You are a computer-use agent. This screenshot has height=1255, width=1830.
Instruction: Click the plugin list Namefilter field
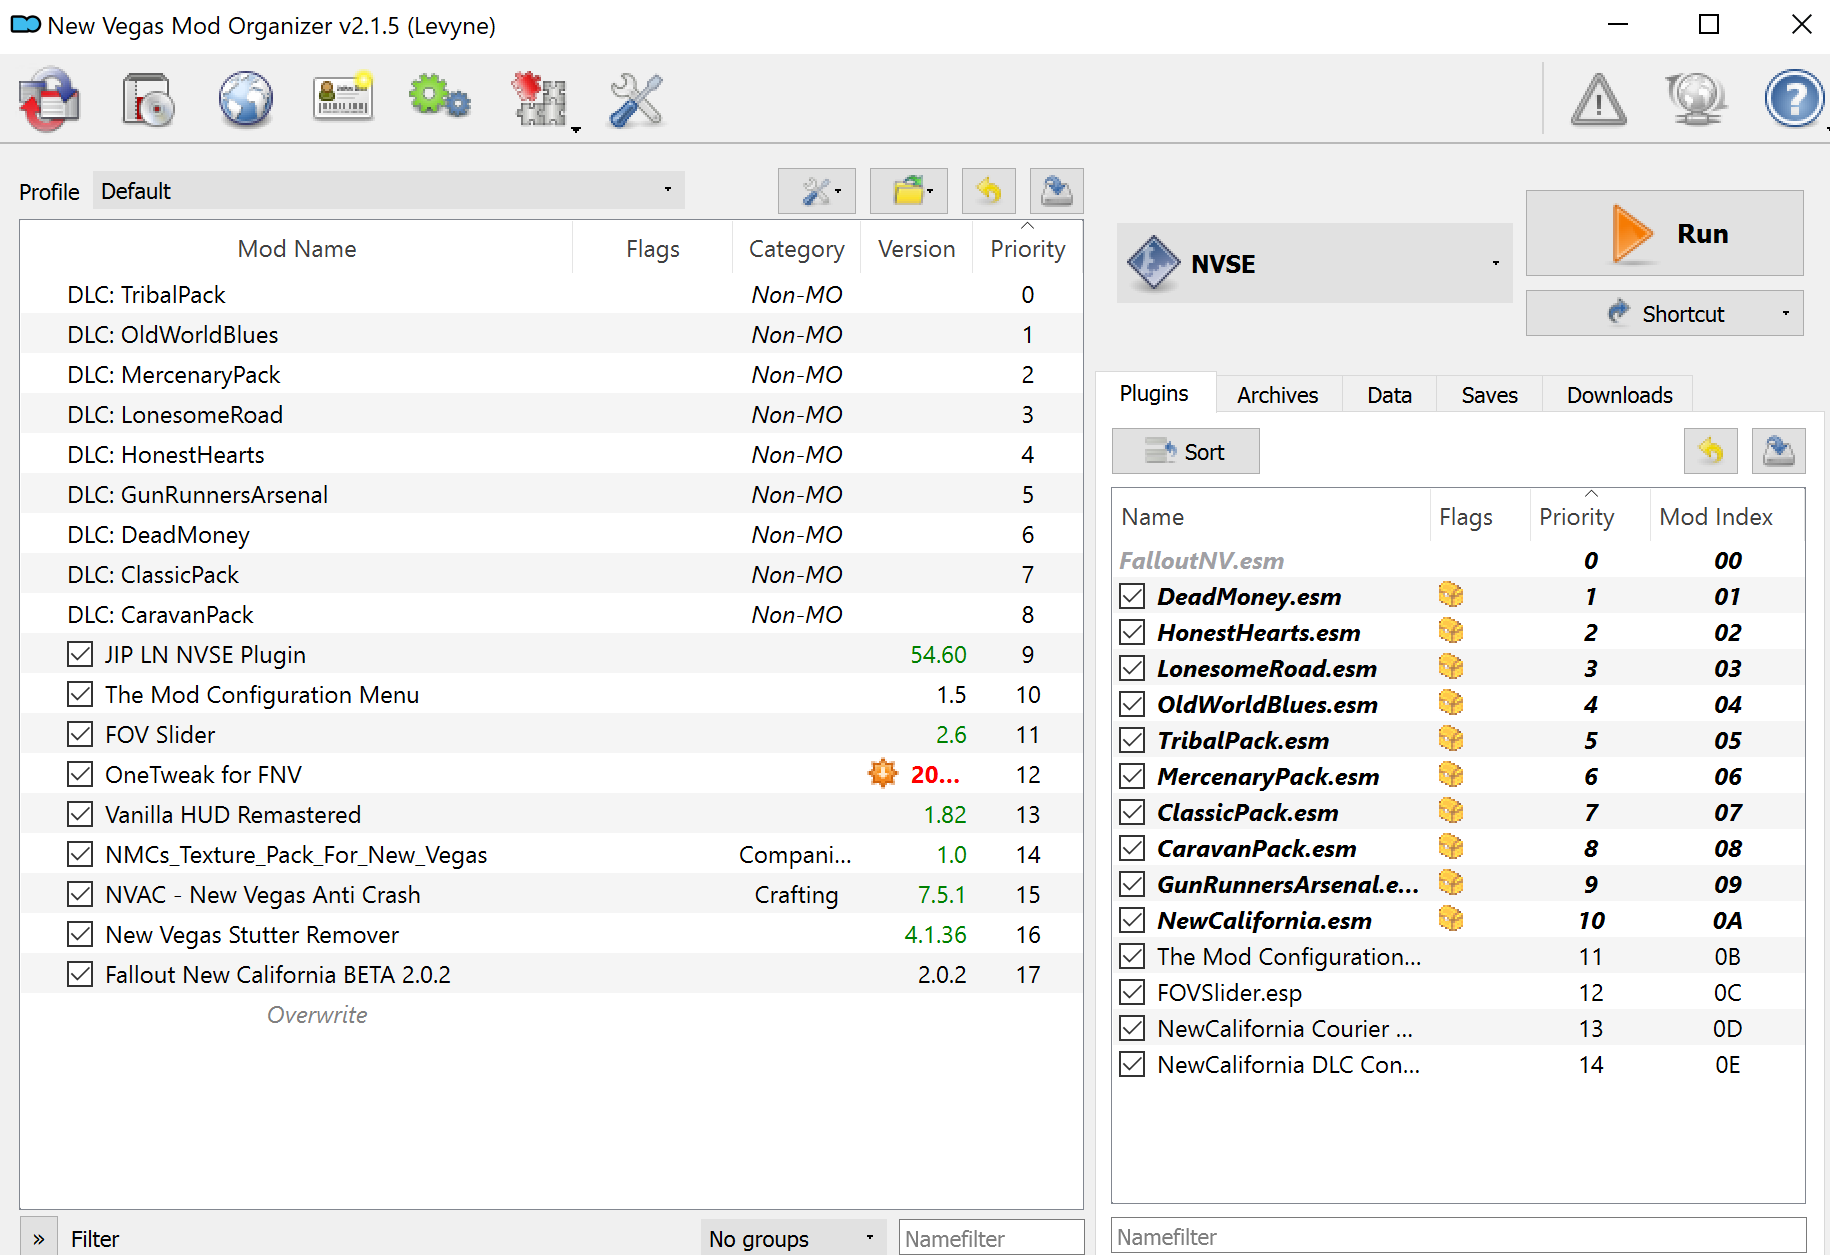(x=1458, y=1236)
